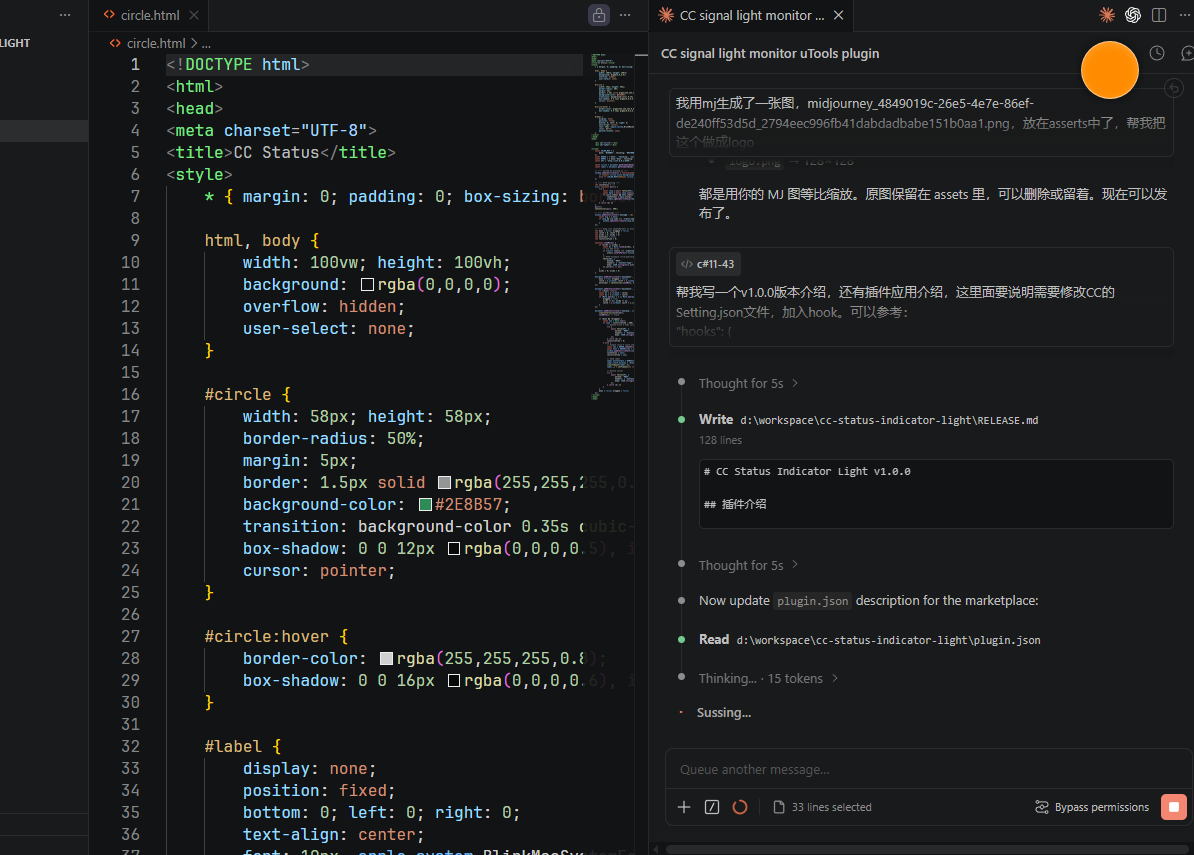The image size is (1194, 855).
Task: Click the 'Sussing...' status text
Action: [723, 713]
